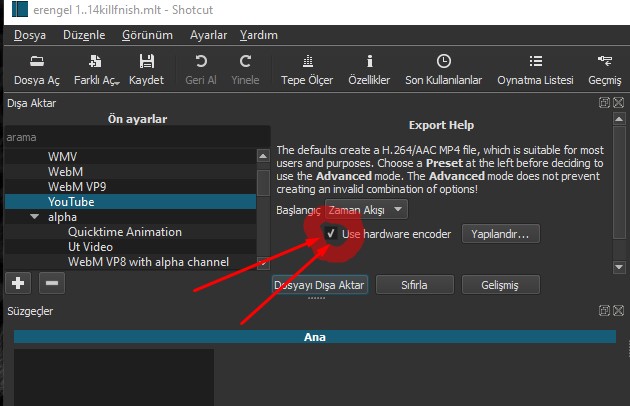This screenshot has width=630, height=406.
Task: Select WebM VP8 with alpha channel preset
Action: coord(130,262)
